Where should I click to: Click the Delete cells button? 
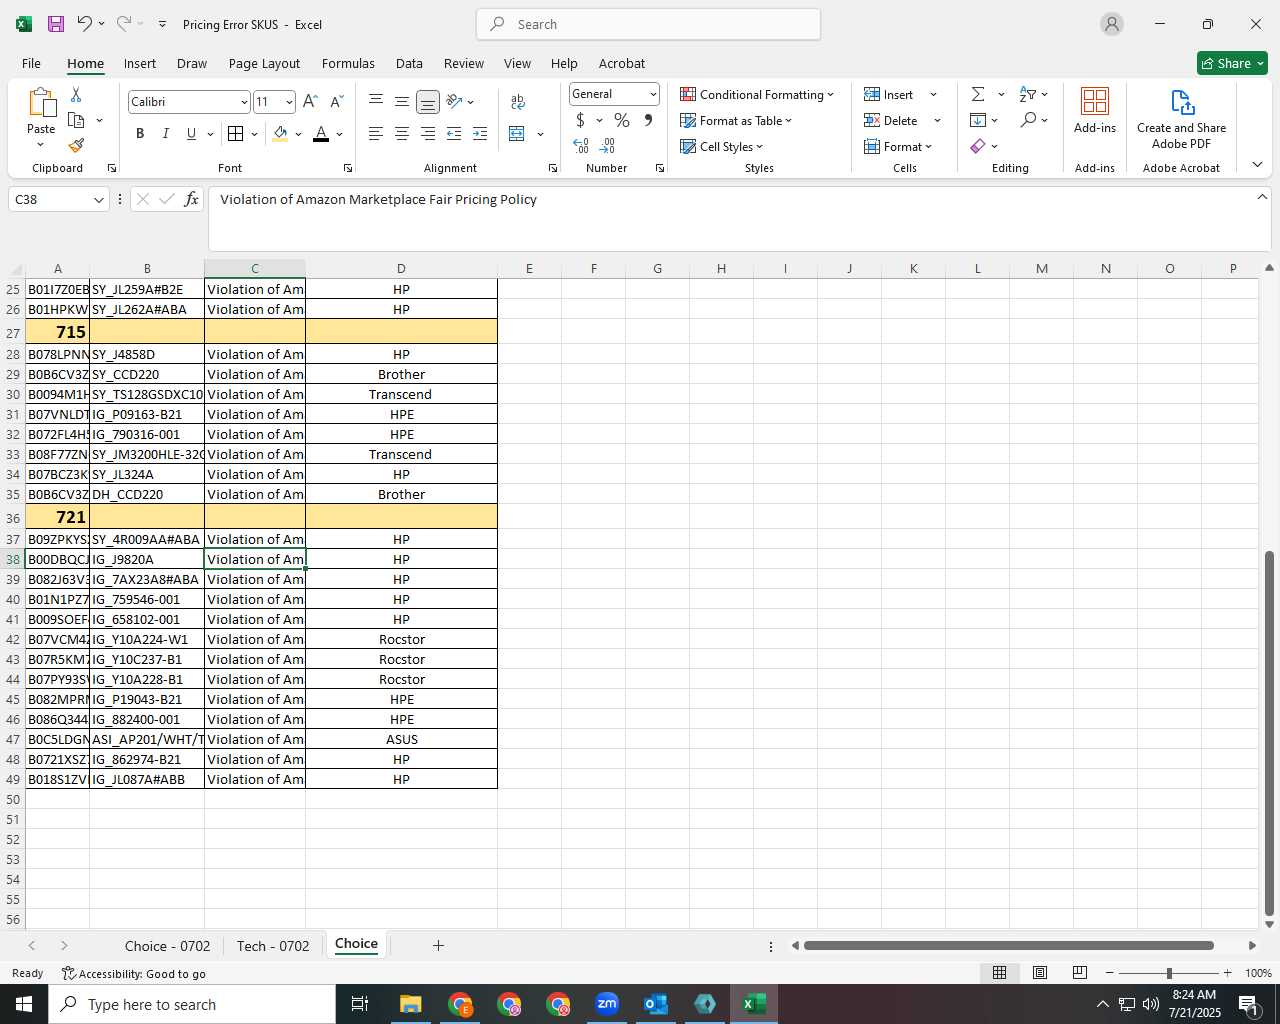(x=891, y=120)
